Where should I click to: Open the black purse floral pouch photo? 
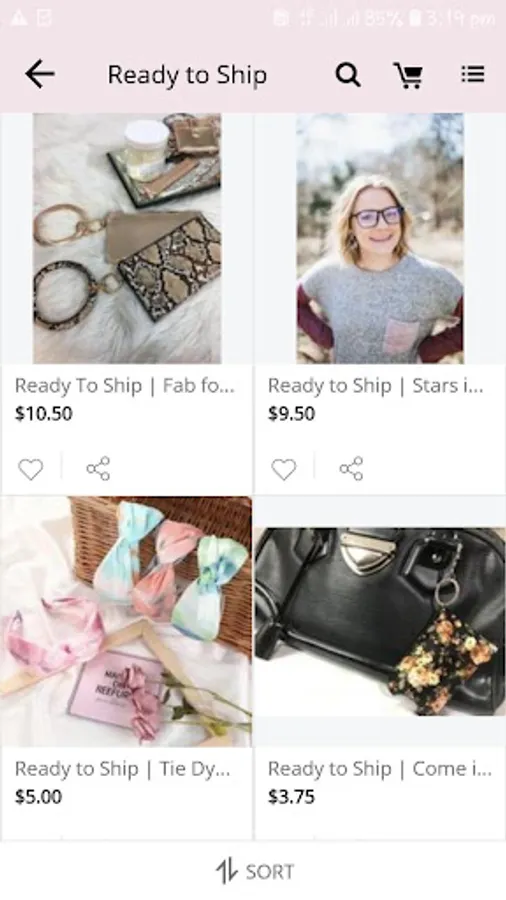(x=380, y=622)
